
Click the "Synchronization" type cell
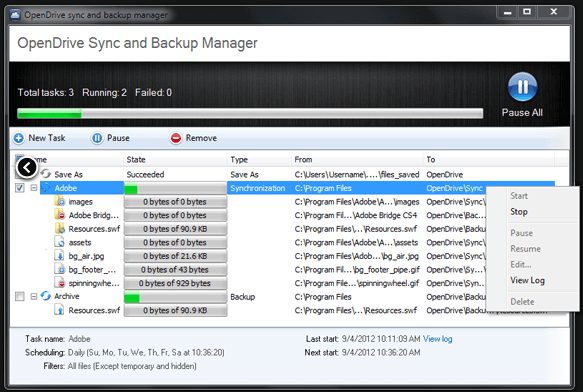[x=258, y=188]
